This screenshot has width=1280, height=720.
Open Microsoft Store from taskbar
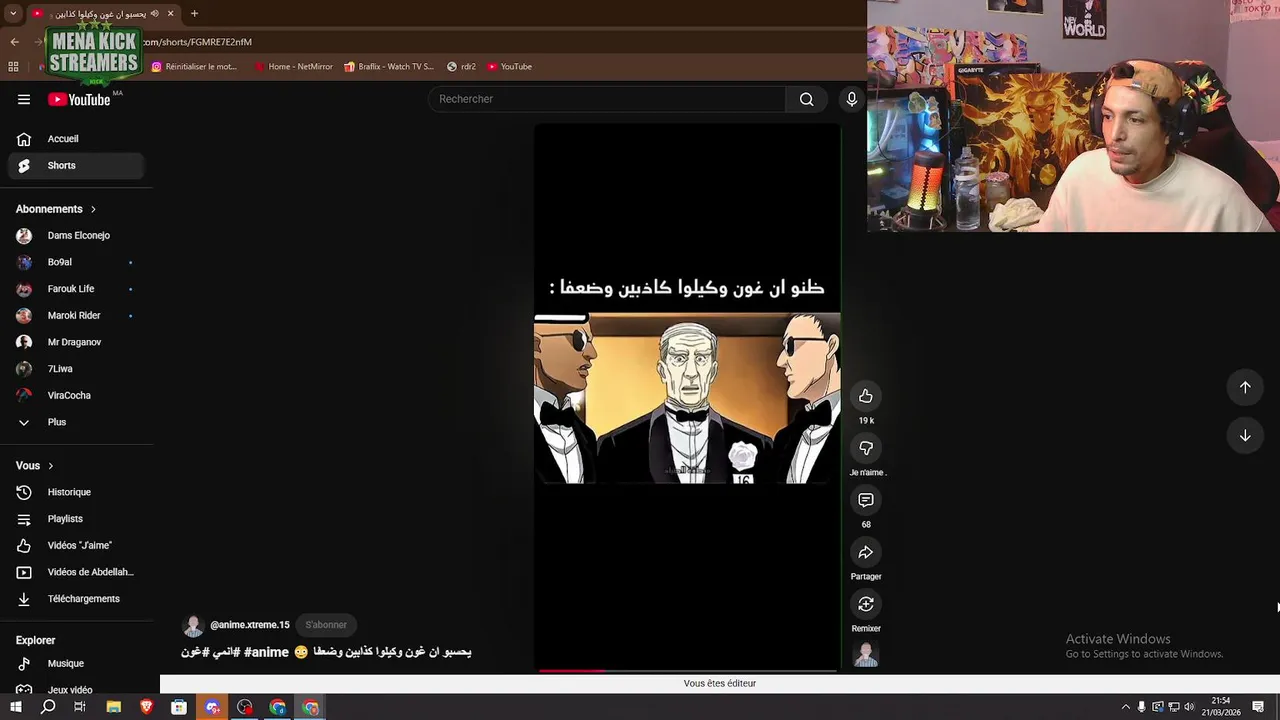(179, 707)
